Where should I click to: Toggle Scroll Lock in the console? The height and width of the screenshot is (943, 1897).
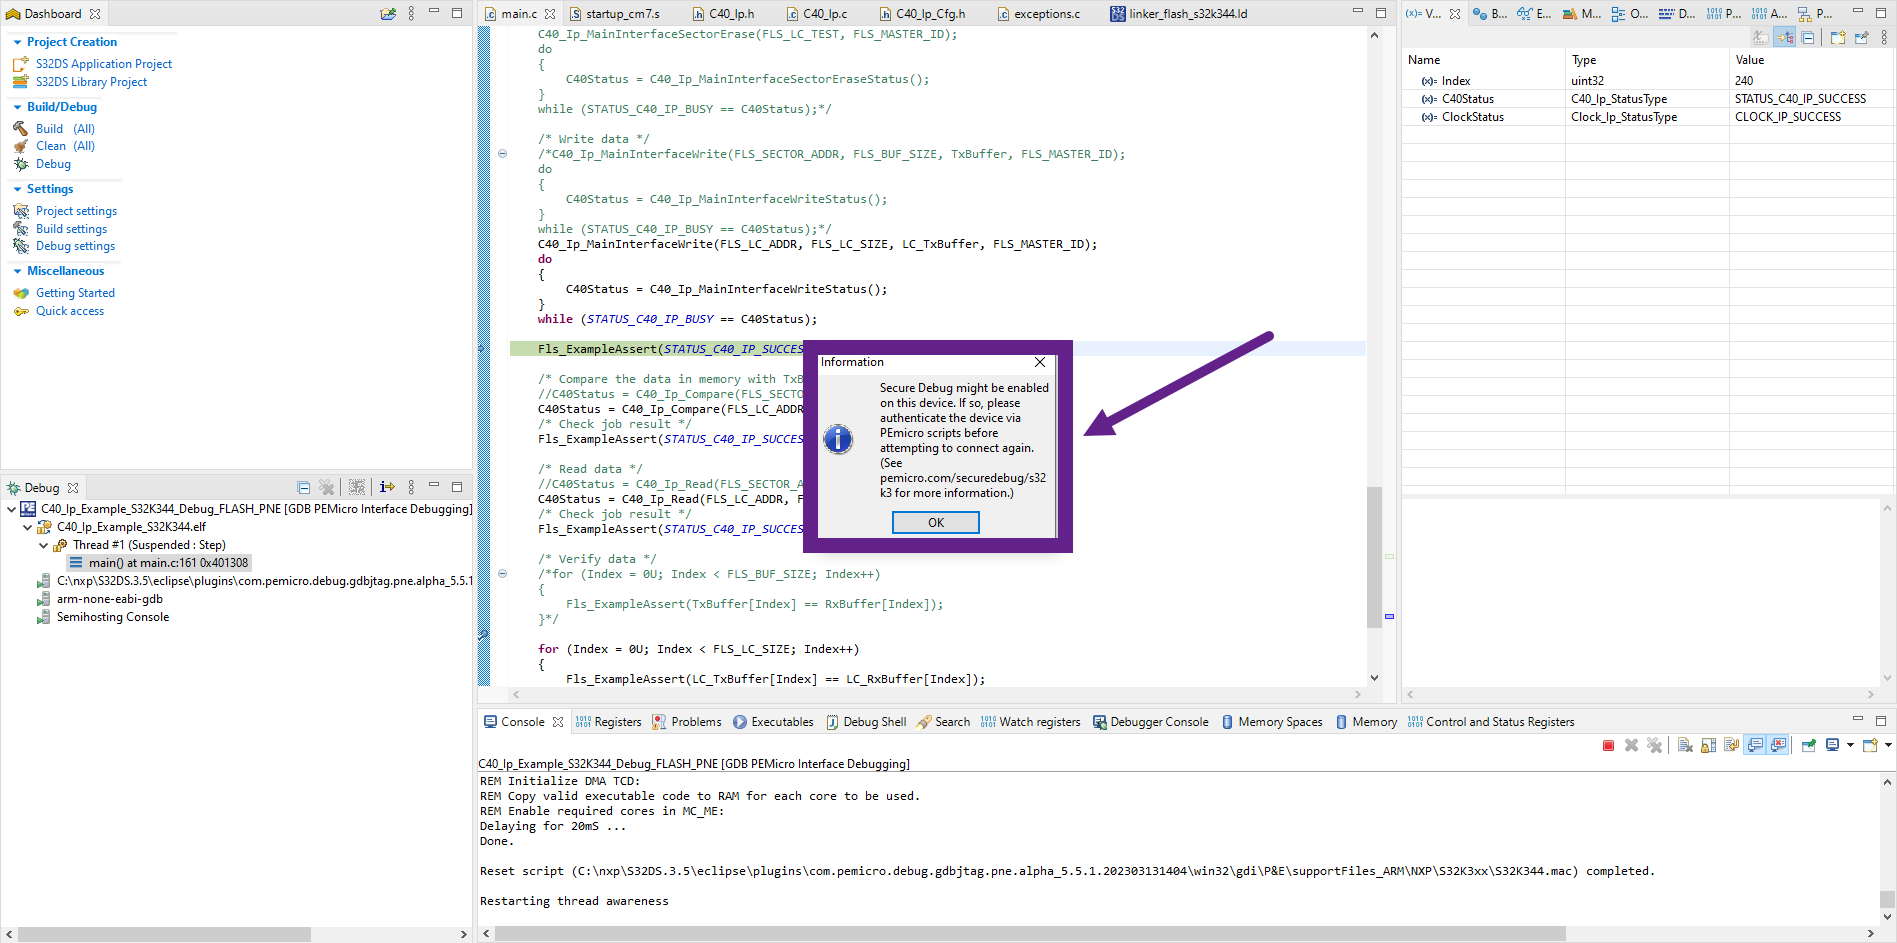click(x=1708, y=745)
